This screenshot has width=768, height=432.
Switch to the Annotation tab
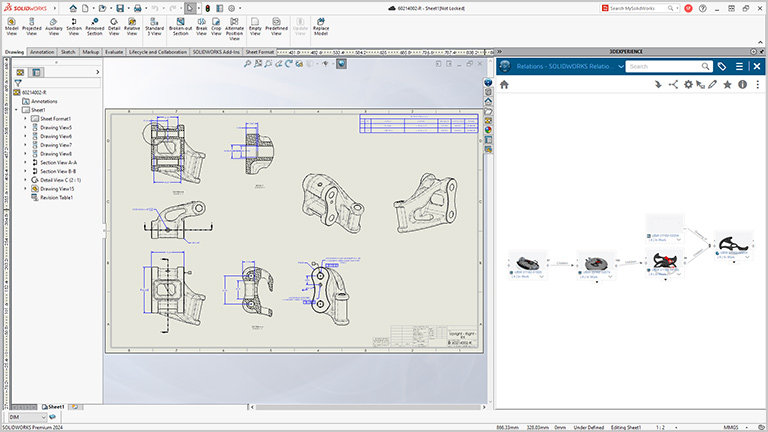click(x=42, y=51)
